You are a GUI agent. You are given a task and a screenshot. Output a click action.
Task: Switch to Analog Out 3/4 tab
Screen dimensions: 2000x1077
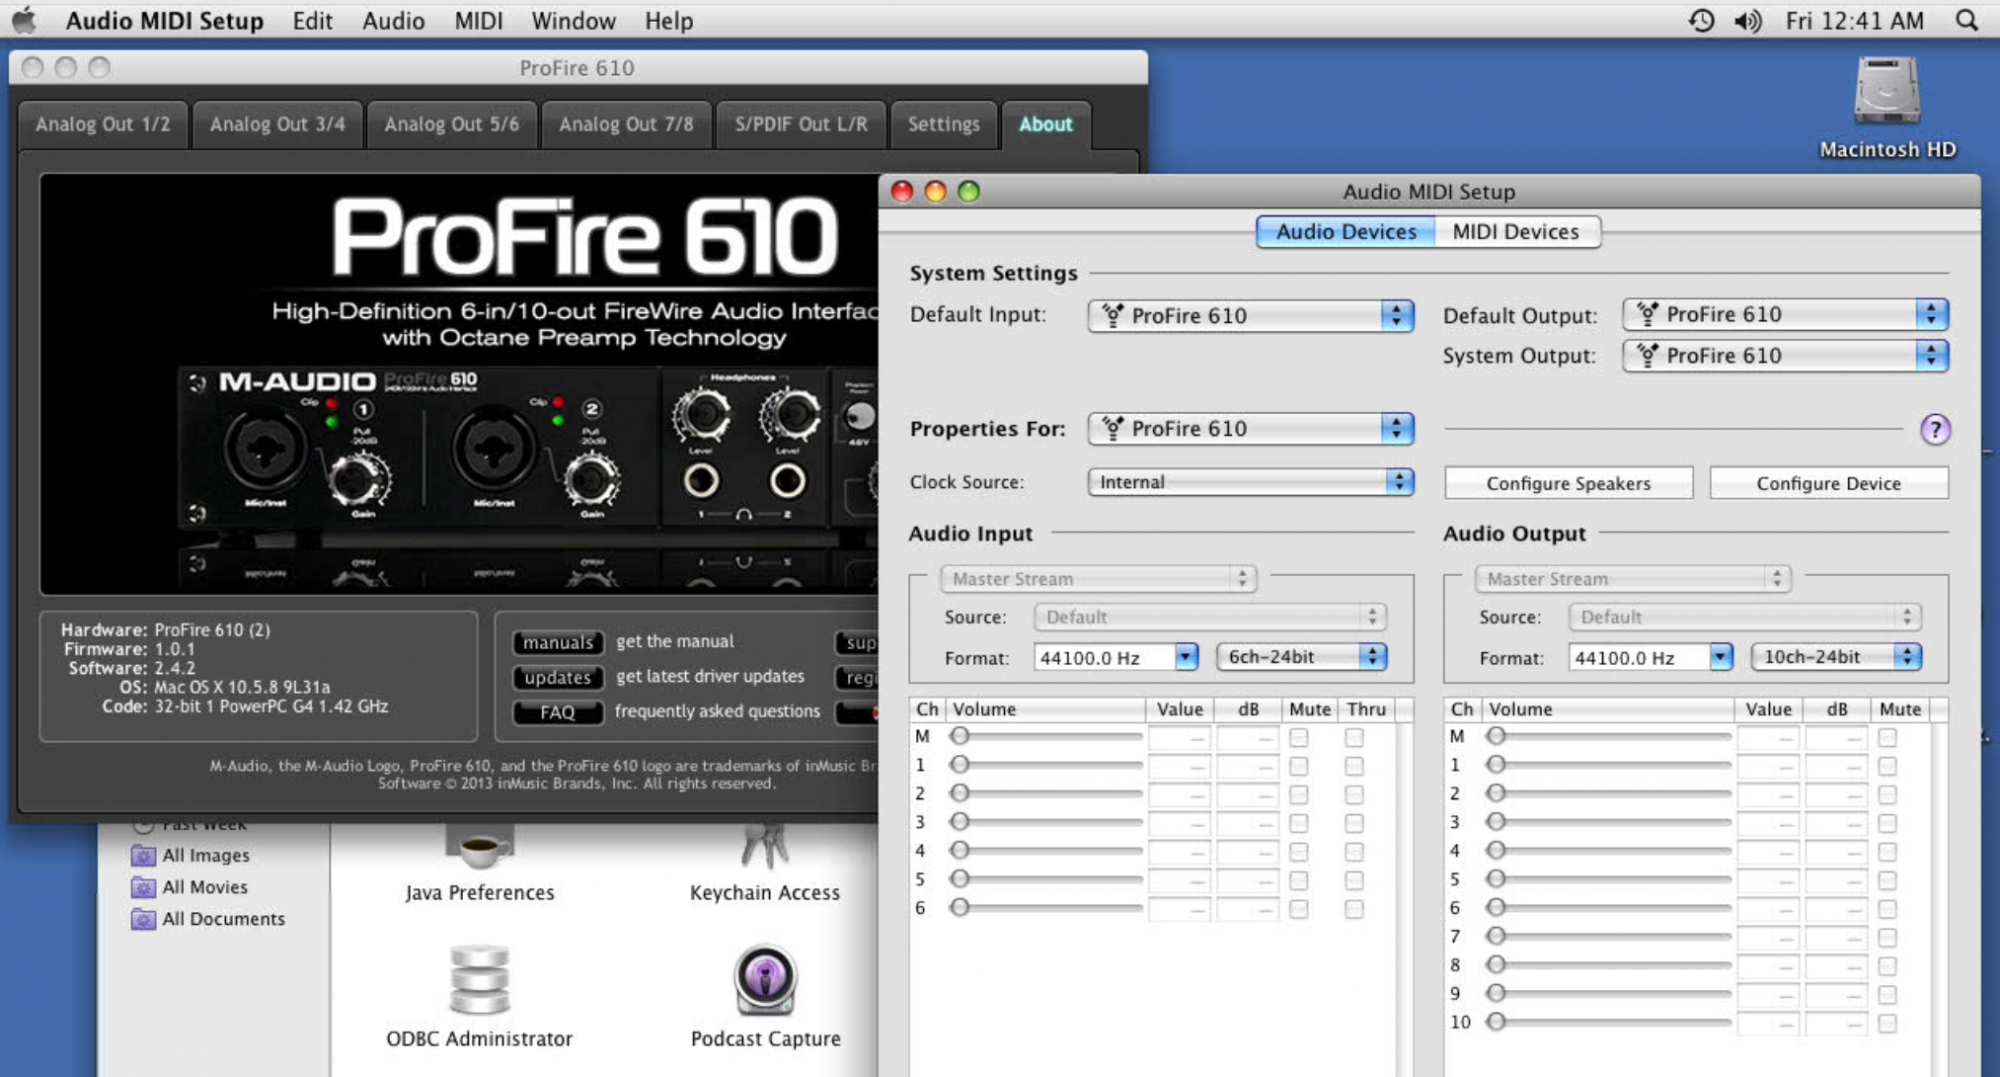tap(277, 125)
